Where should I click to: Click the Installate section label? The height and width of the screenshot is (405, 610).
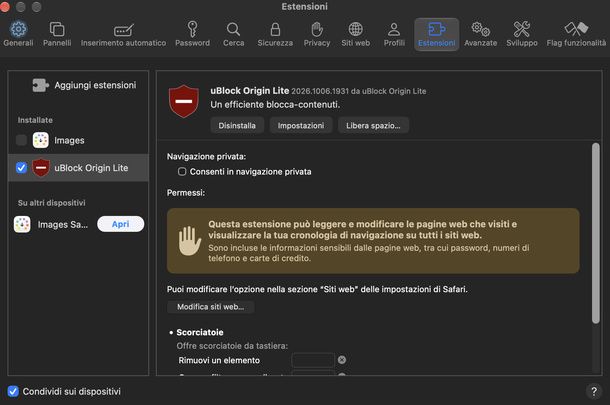pyautogui.click(x=35, y=120)
